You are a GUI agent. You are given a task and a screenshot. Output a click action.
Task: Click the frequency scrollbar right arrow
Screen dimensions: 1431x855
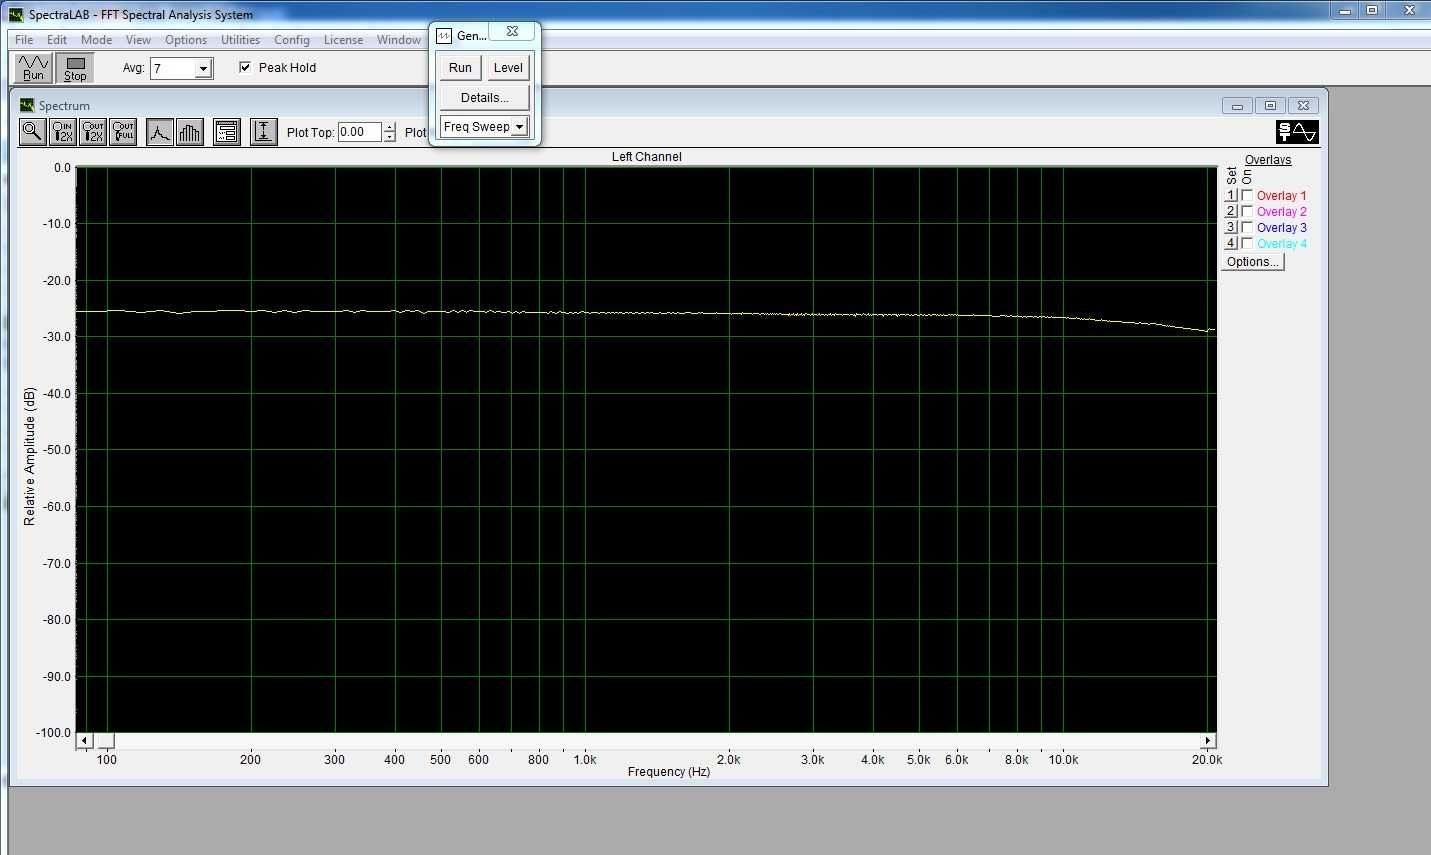tap(1208, 741)
